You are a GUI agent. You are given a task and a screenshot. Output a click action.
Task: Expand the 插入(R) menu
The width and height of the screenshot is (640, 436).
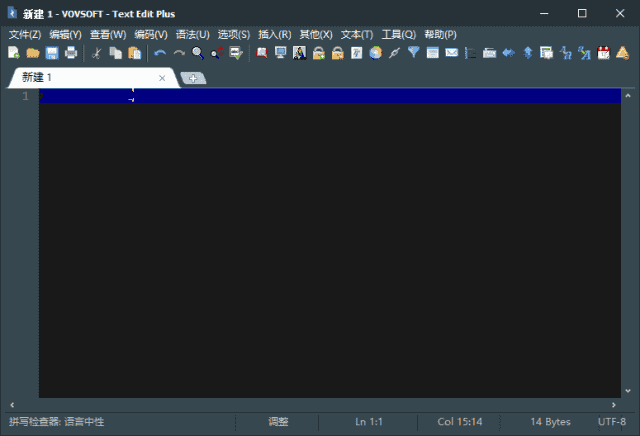pyautogui.click(x=274, y=34)
